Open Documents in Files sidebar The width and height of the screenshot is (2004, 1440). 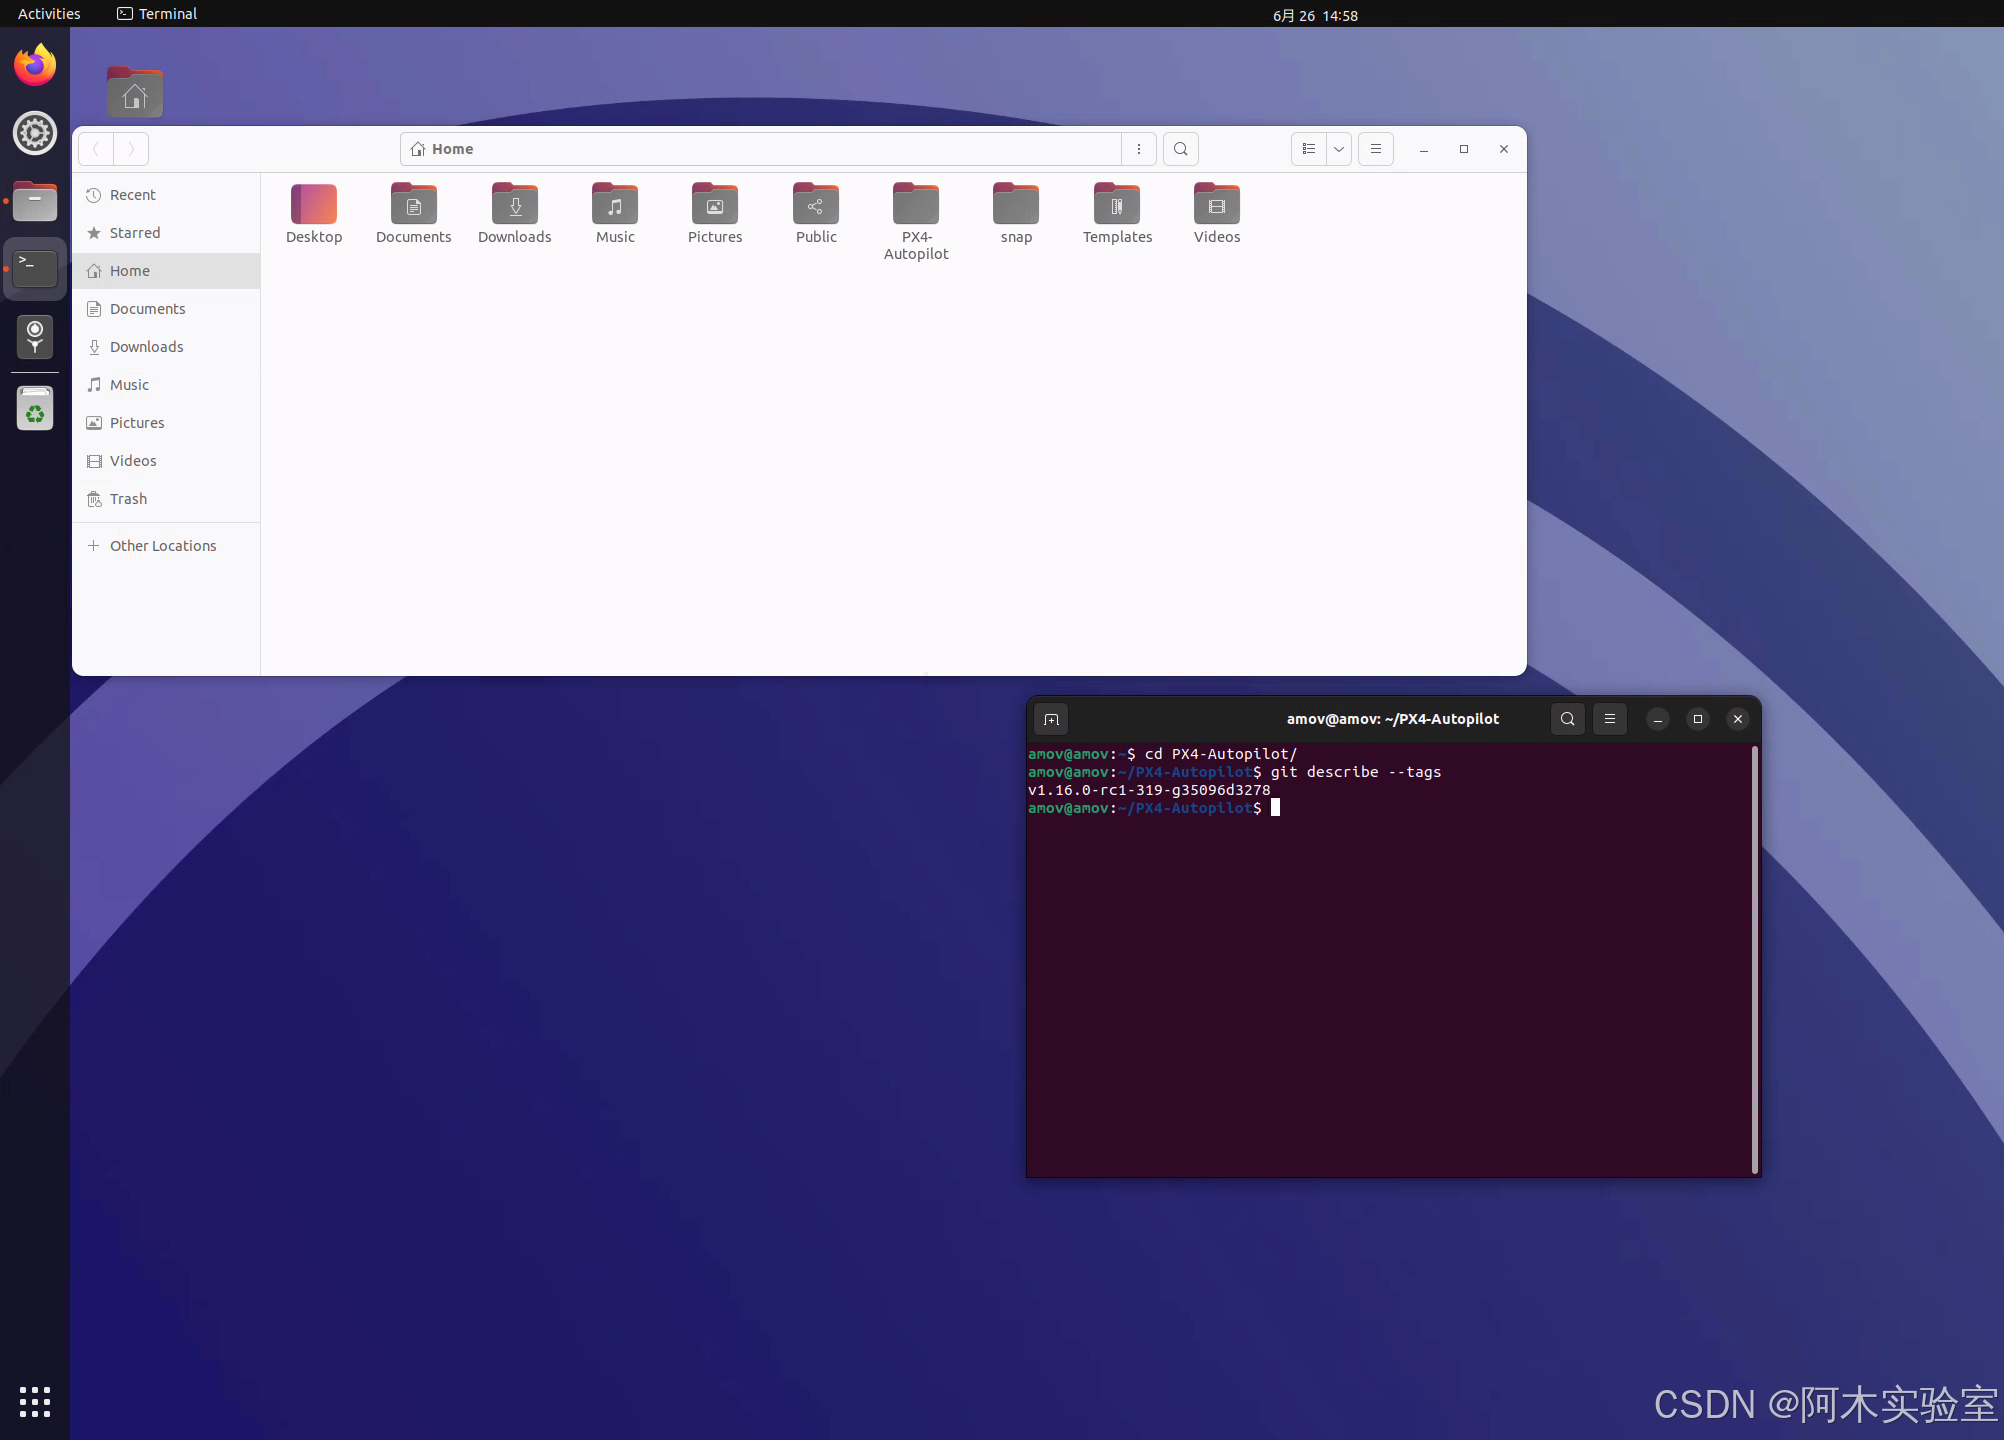point(166,309)
